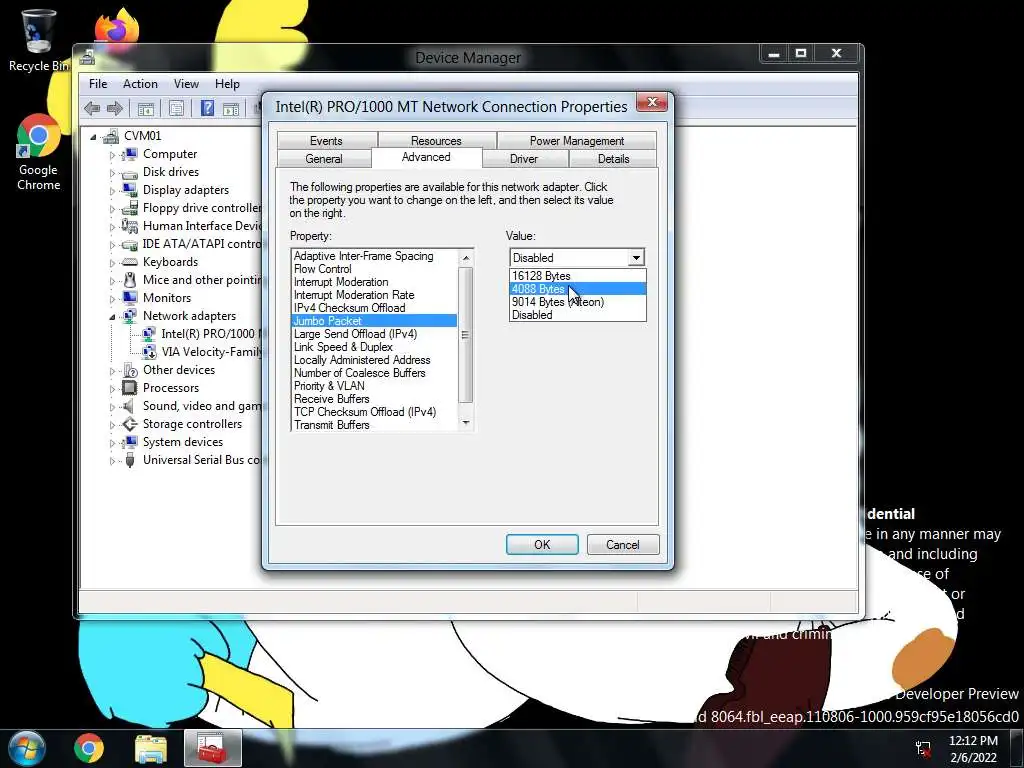Open Recycle Bin desktop icon
Screen dimensions: 1024x768
point(38,40)
